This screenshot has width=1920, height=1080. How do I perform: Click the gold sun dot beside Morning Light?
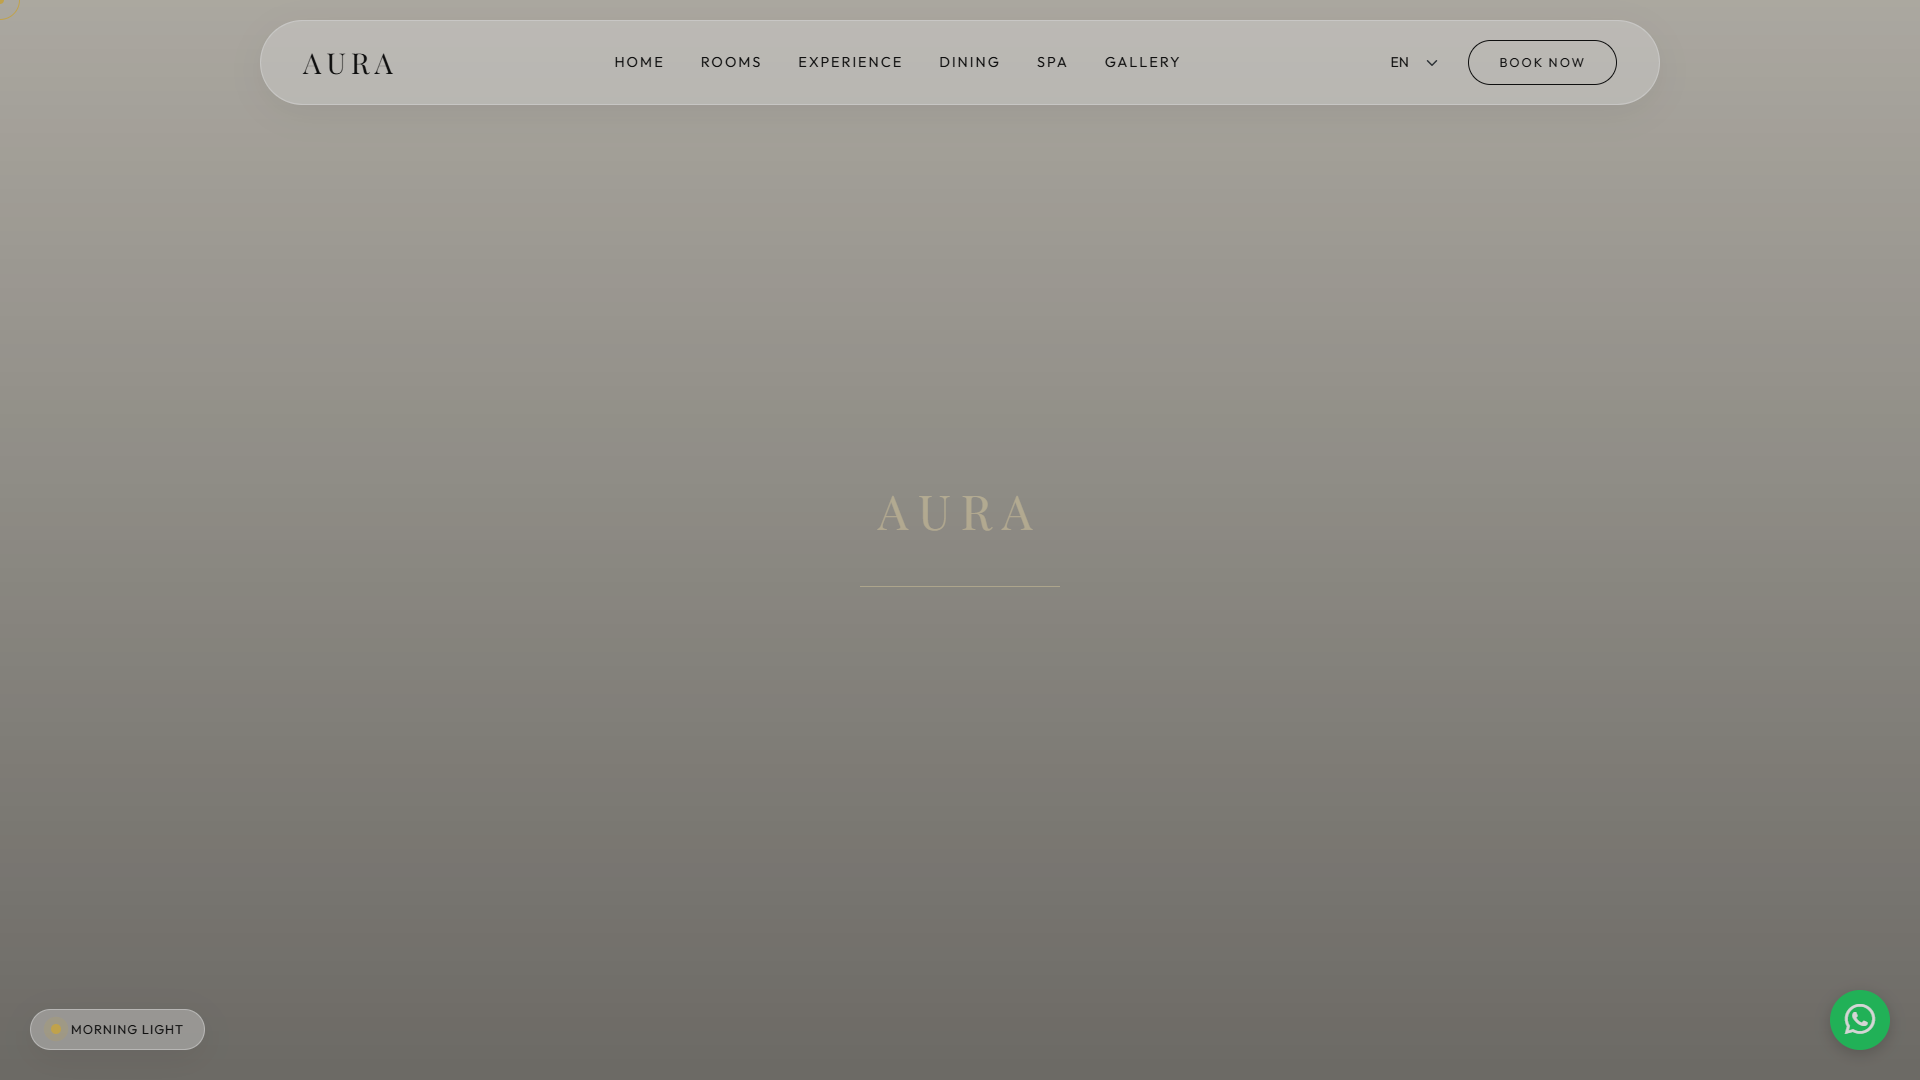pos(56,1029)
